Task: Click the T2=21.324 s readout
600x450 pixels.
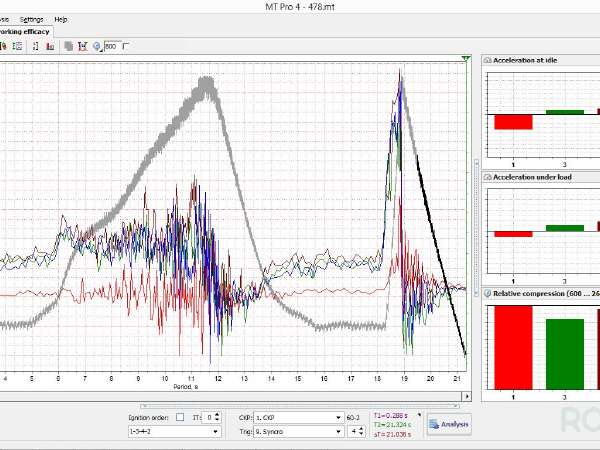Action: [392, 425]
